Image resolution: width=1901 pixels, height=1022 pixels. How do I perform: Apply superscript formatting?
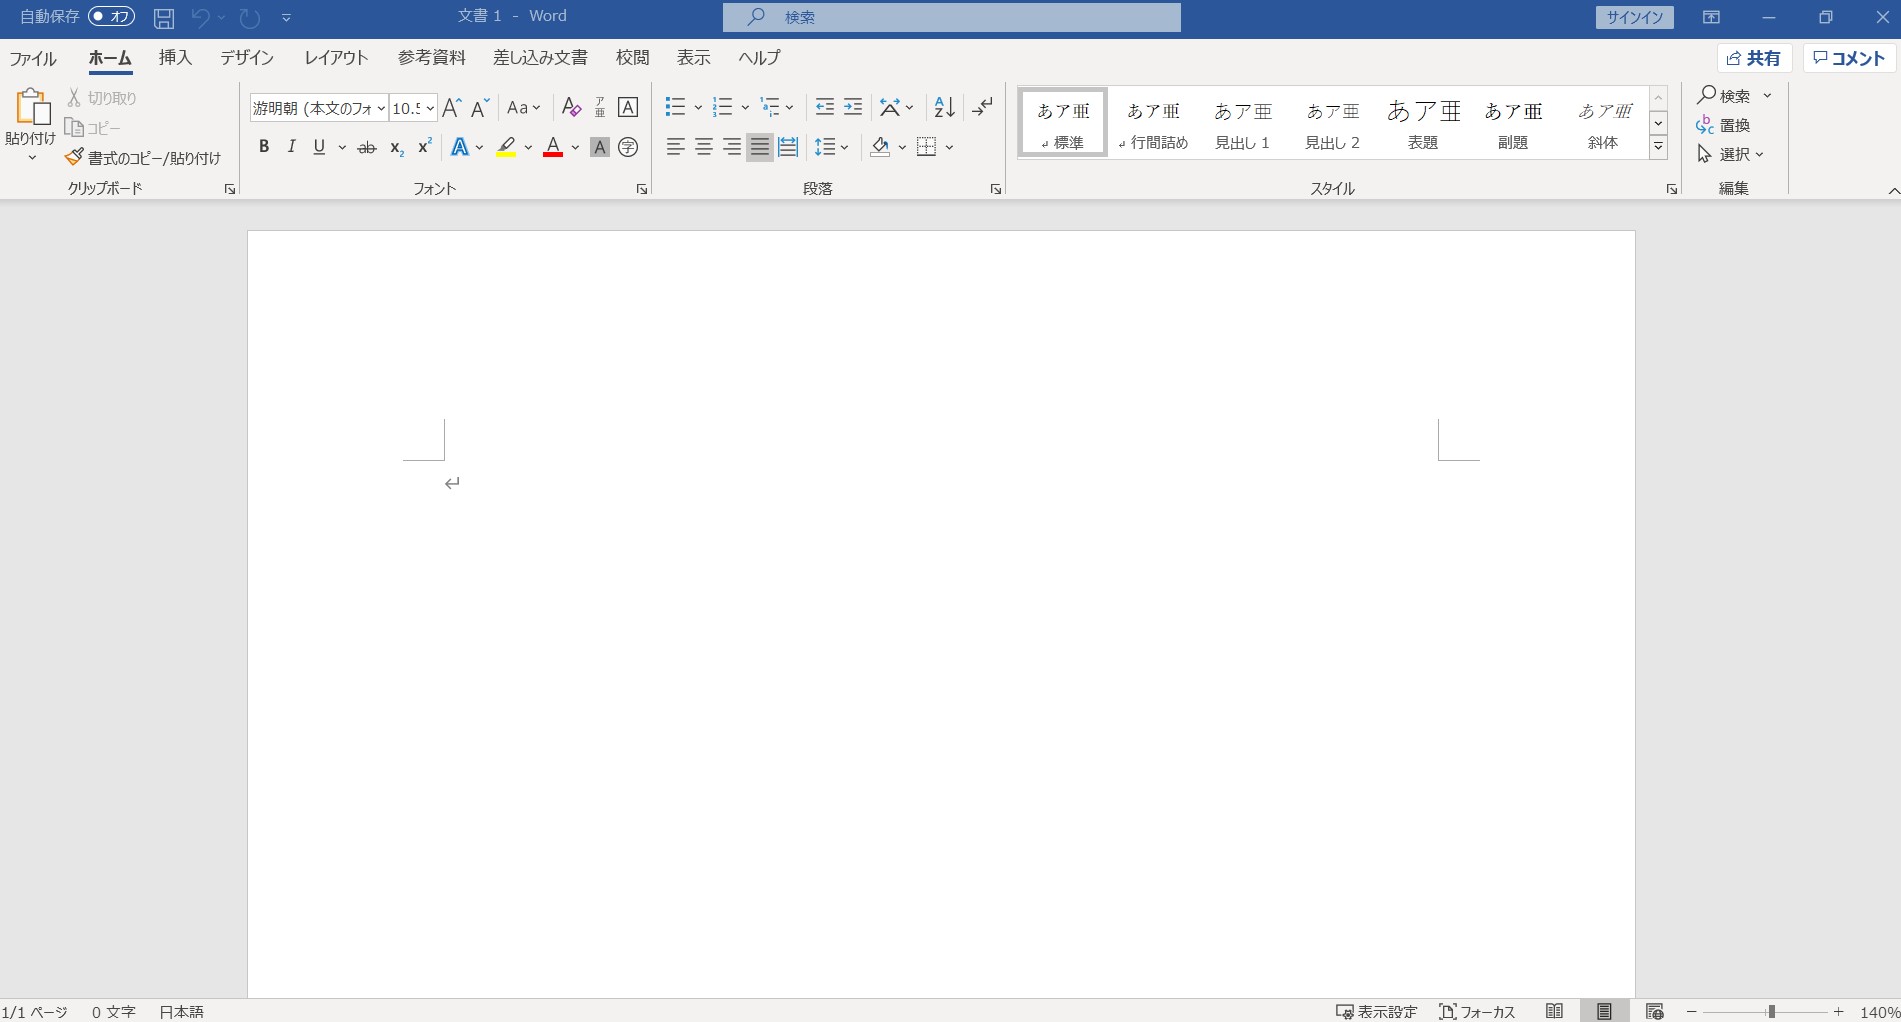coord(425,147)
